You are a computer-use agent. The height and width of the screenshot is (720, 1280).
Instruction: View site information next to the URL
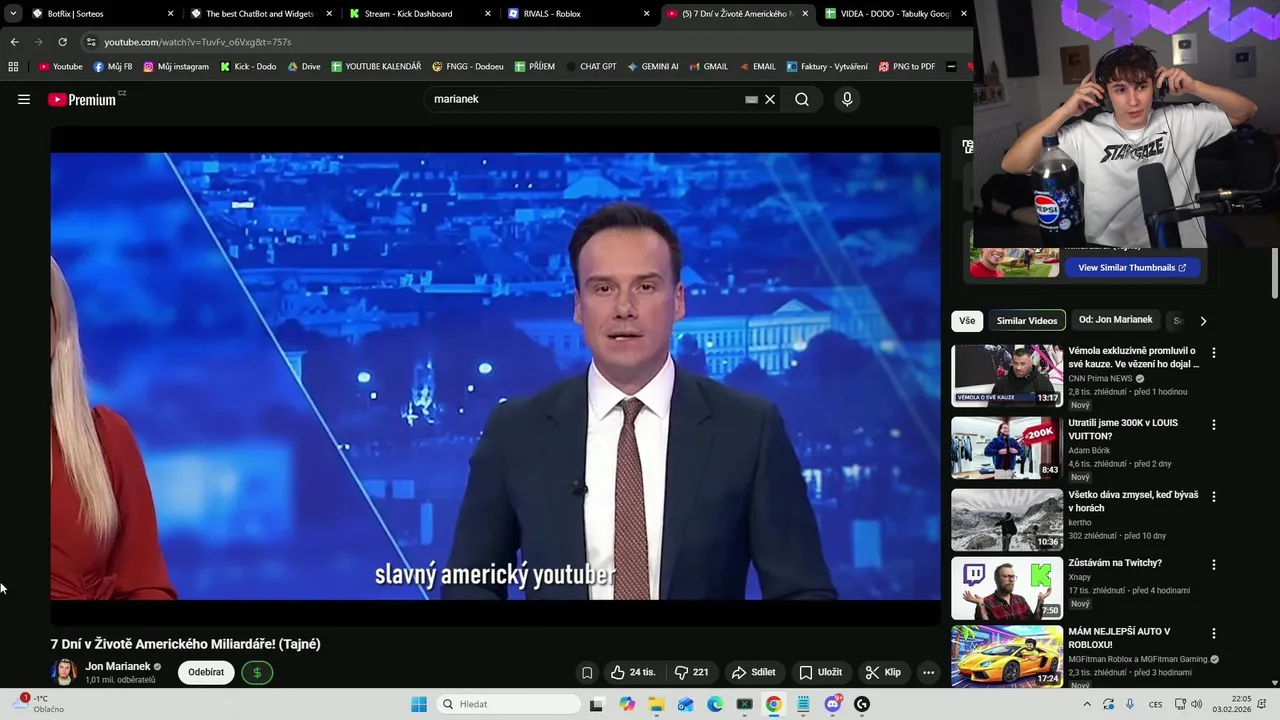tap(91, 42)
